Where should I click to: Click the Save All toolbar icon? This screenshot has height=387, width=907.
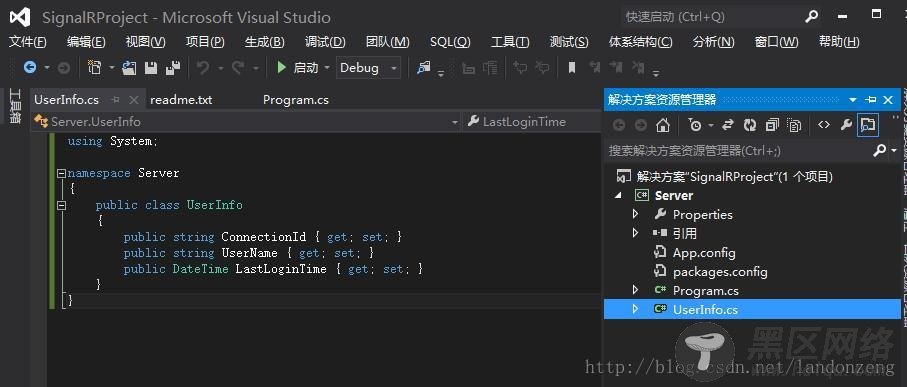172,68
